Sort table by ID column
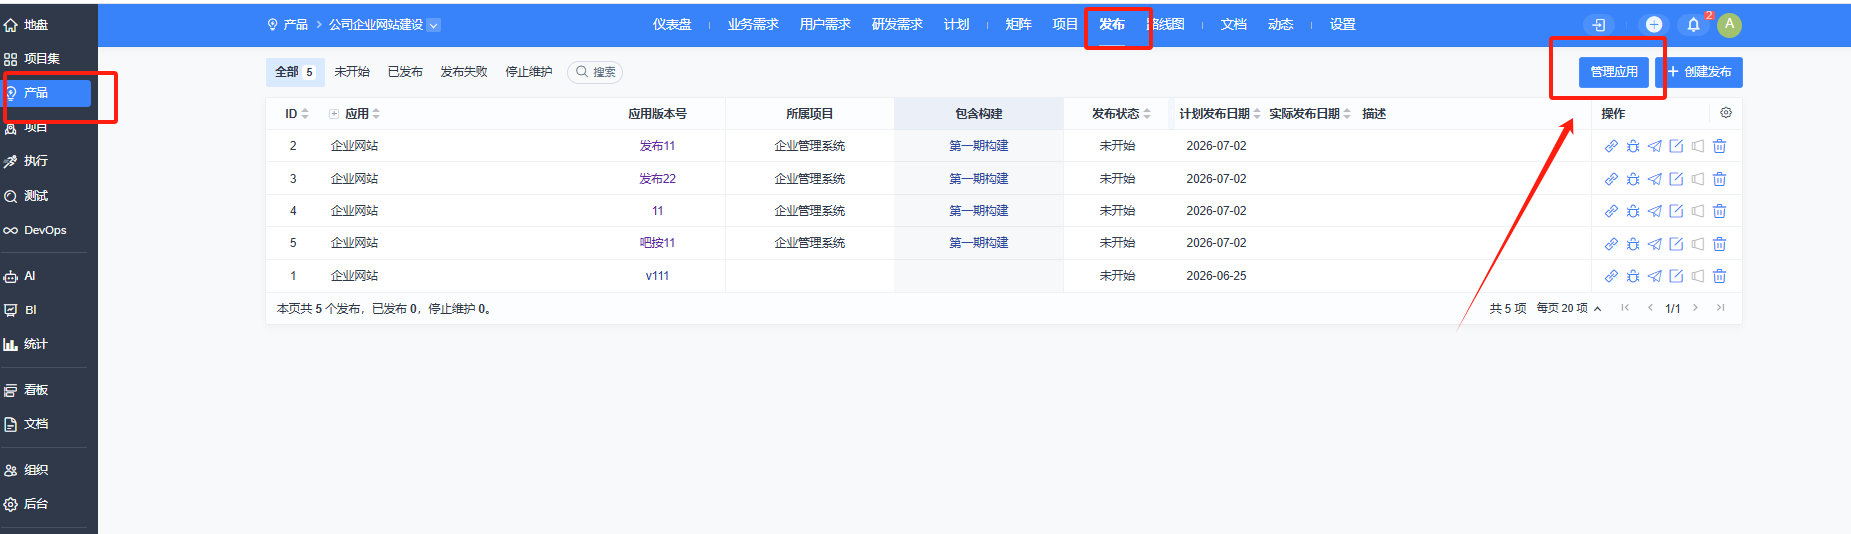Viewport: 1851px width, 534px height. pos(297,114)
